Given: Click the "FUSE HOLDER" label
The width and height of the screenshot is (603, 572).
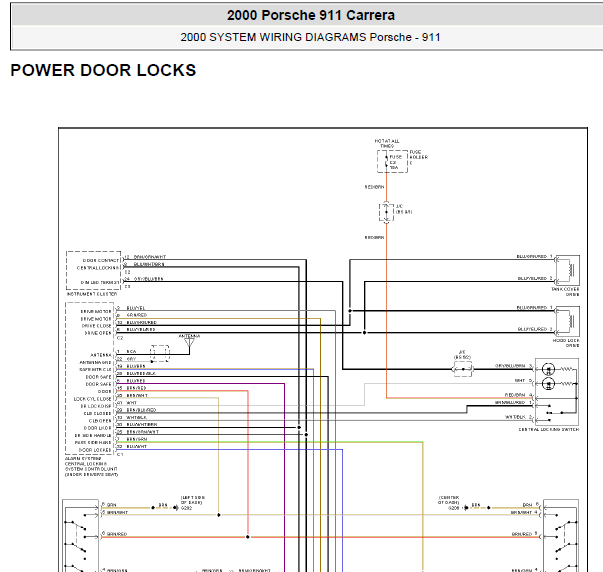Looking at the screenshot, I should (418, 155).
